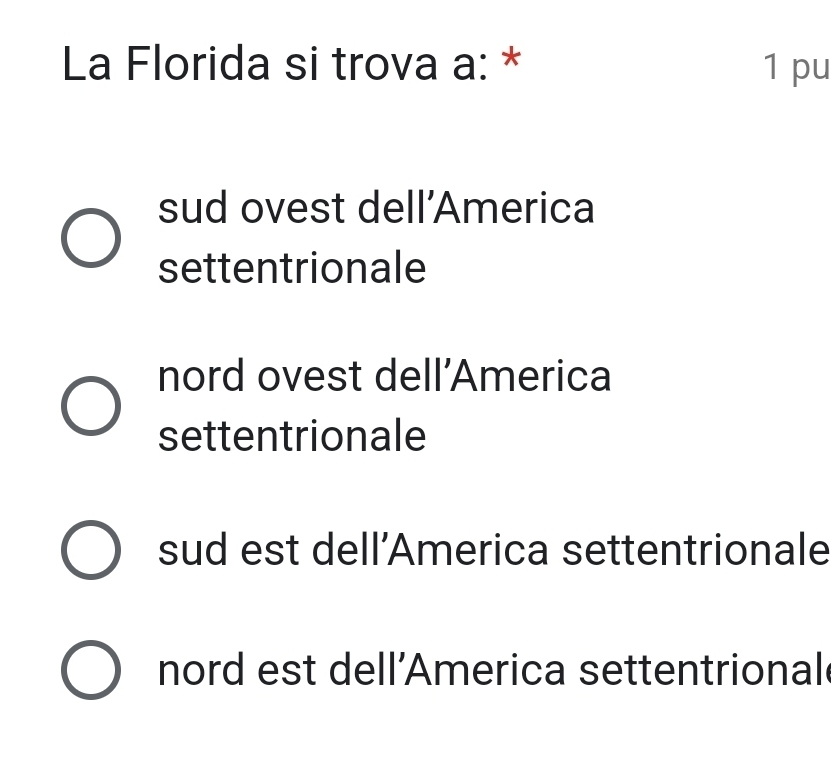
Task: Pick the 'nord est dell'America settentrionale' radio circle
Action: (91, 670)
